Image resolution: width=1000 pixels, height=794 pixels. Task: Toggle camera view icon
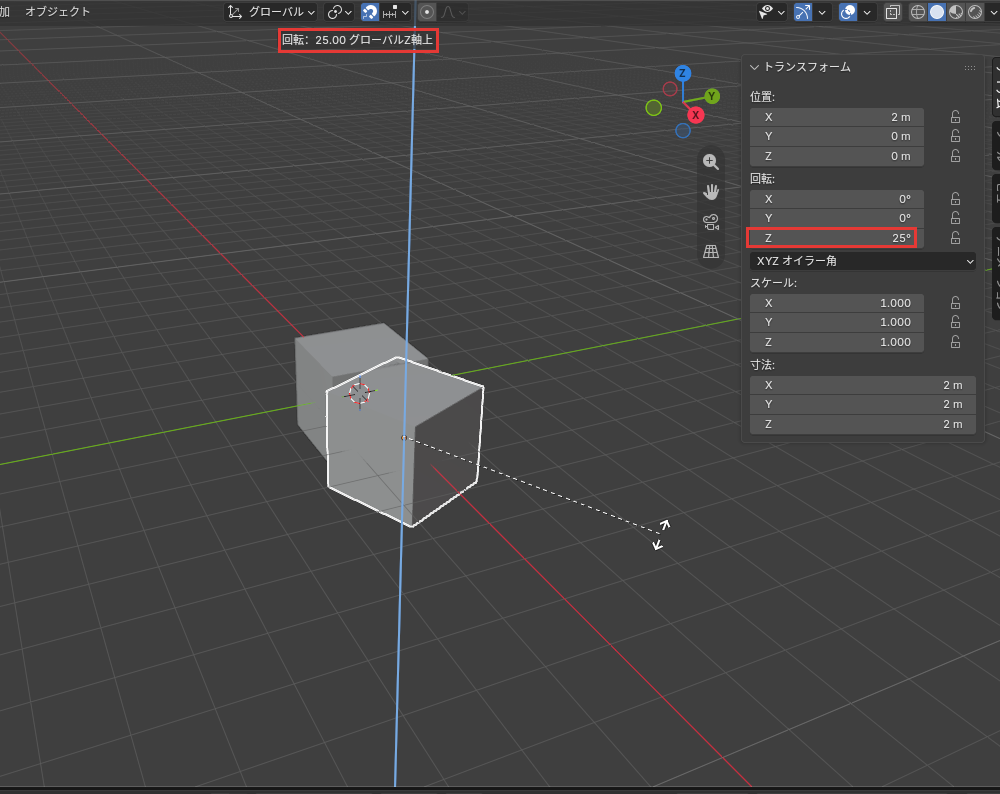(x=710, y=222)
